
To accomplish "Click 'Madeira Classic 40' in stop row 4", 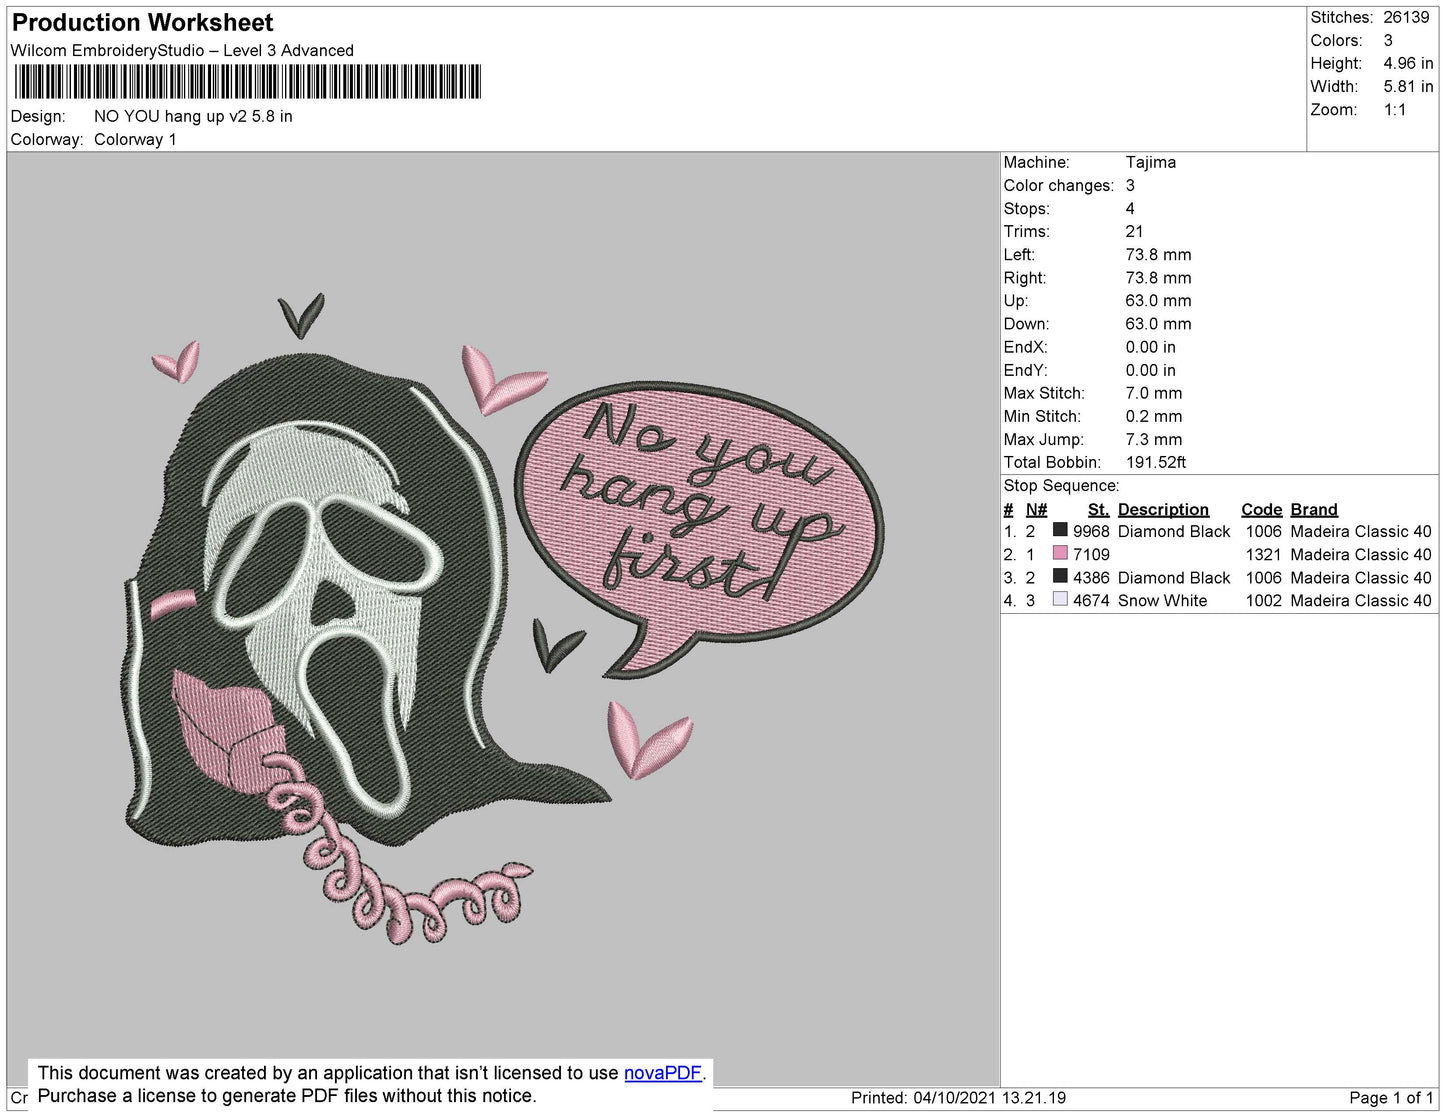I will pyautogui.click(x=1361, y=600).
